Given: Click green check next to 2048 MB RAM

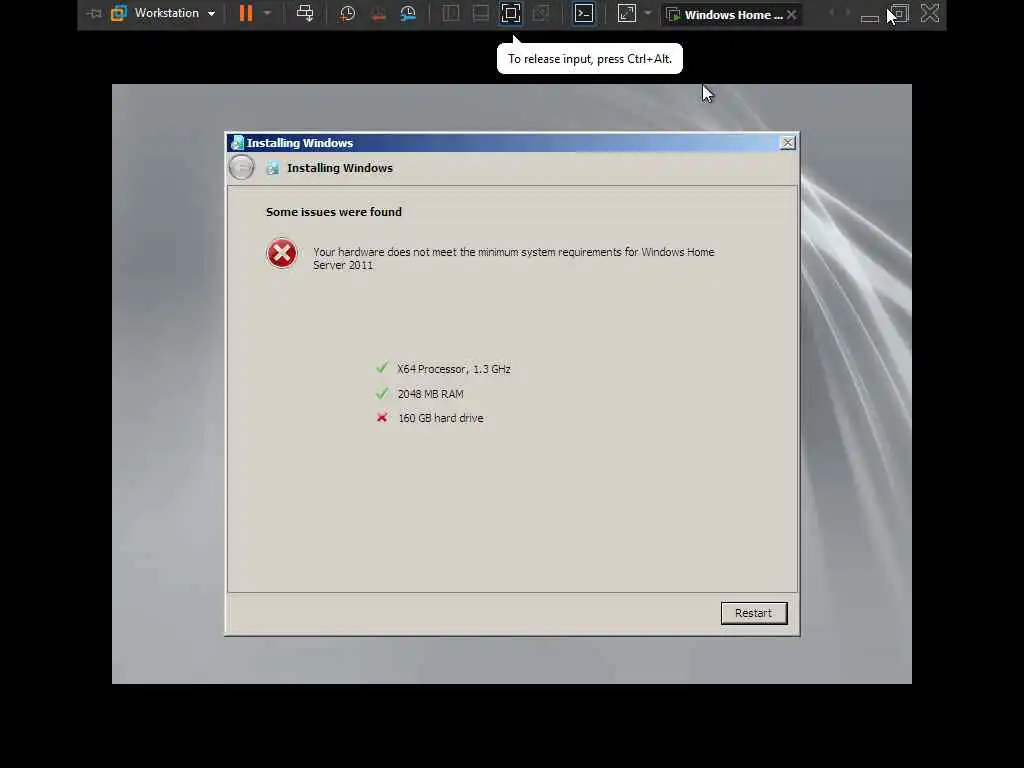Looking at the screenshot, I should (x=382, y=393).
